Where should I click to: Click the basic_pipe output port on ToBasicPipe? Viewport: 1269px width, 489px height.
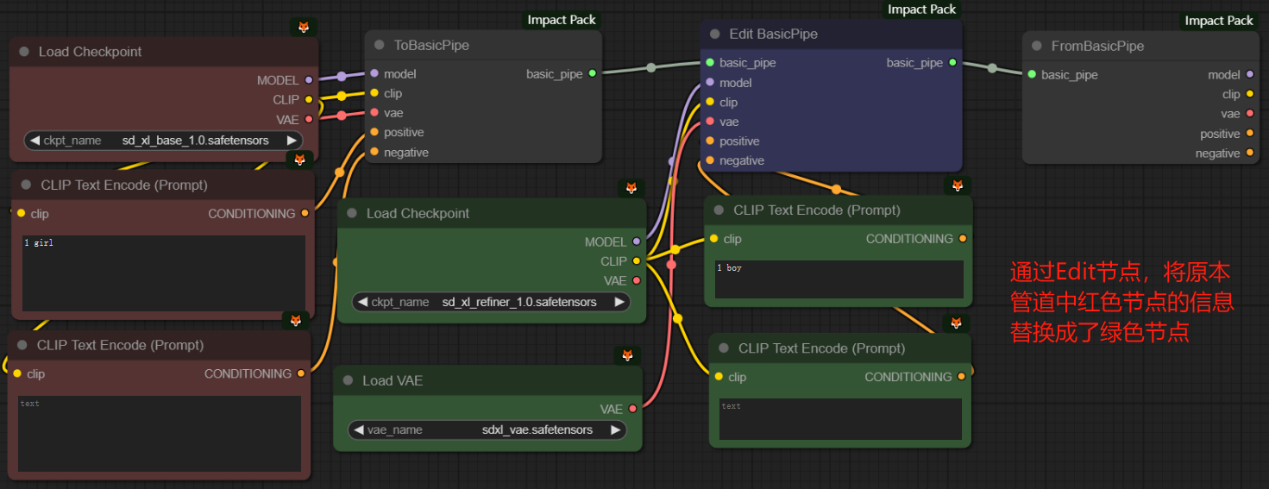pos(592,74)
